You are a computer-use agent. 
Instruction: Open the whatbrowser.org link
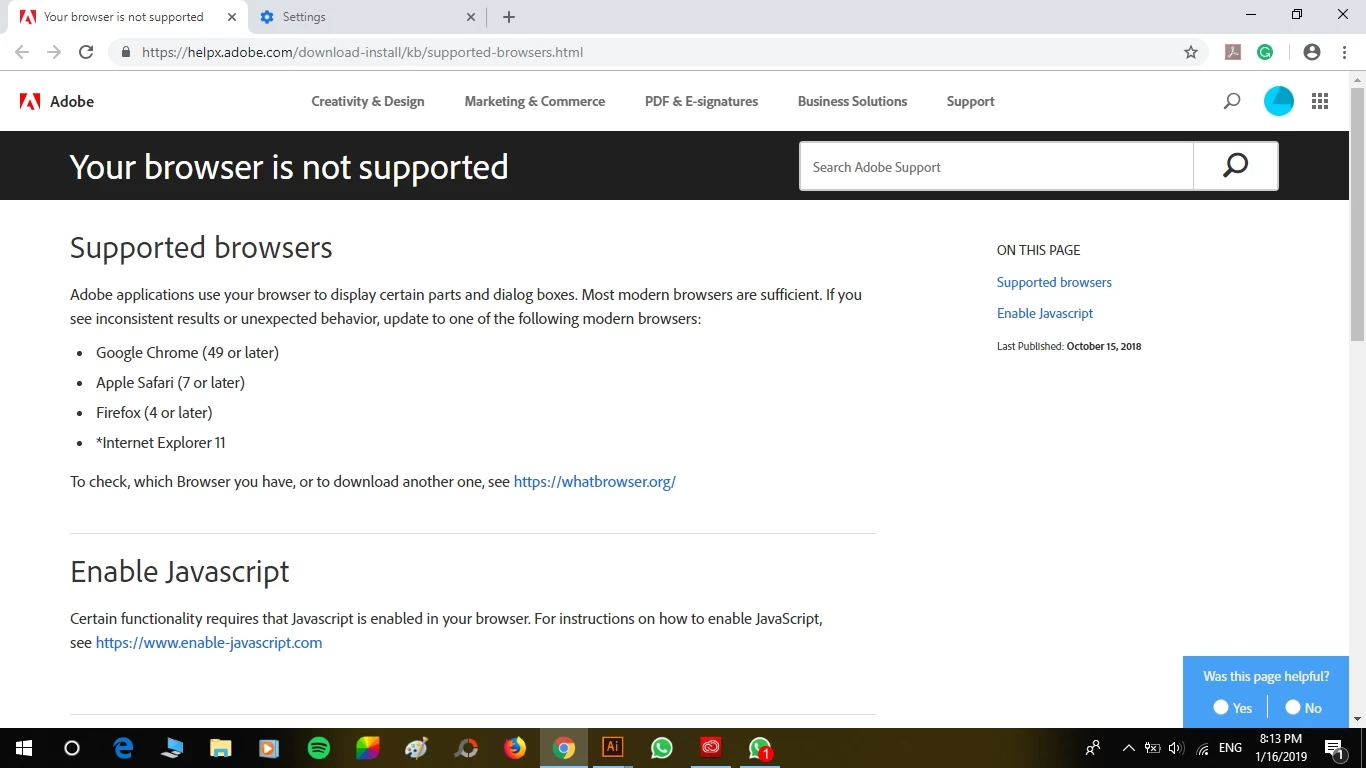click(595, 481)
